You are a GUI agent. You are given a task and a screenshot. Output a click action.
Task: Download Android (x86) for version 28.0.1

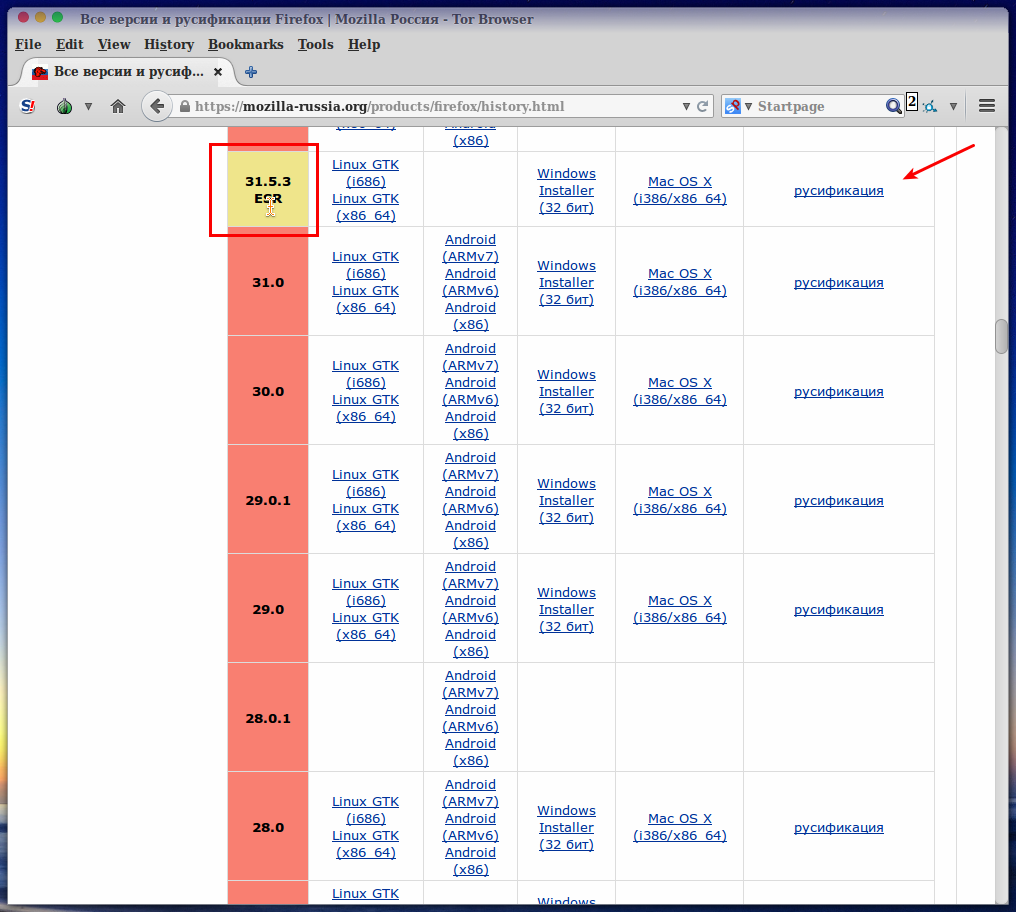[470, 751]
